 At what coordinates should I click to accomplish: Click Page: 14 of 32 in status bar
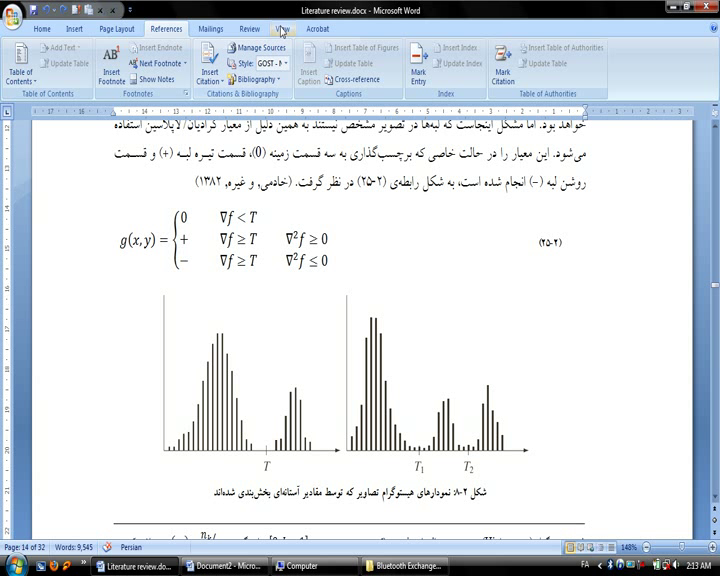(x=27, y=548)
